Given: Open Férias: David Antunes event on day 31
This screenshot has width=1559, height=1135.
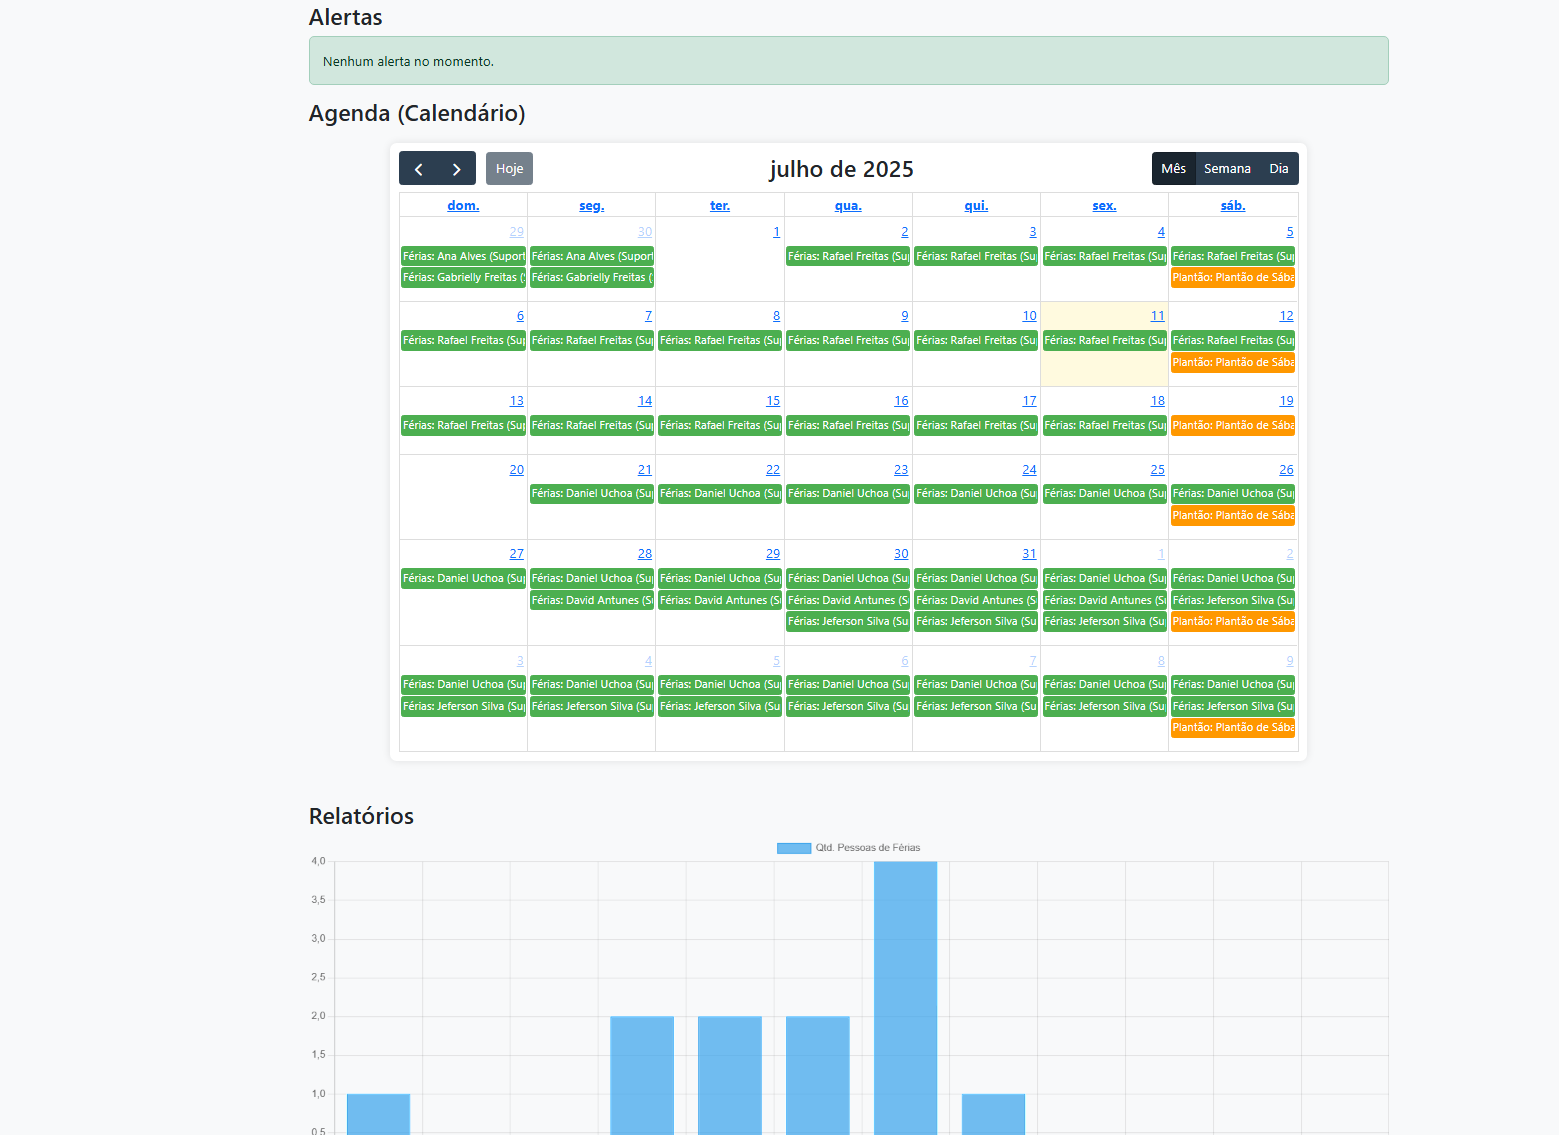Looking at the screenshot, I should pyautogui.click(x=976, y=600).
